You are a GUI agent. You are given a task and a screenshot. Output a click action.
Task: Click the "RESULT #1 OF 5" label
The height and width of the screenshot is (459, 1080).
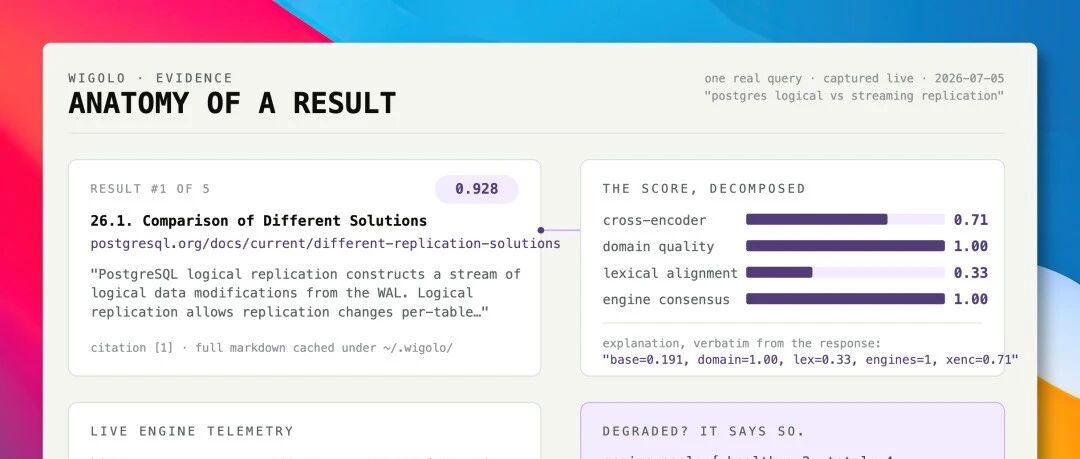point(150,189)
